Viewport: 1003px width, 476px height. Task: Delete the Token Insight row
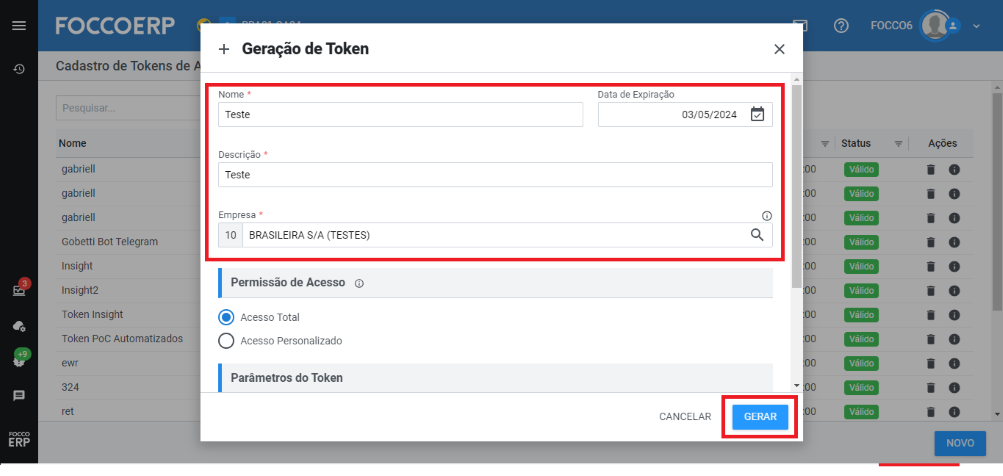tap(931, 315)
